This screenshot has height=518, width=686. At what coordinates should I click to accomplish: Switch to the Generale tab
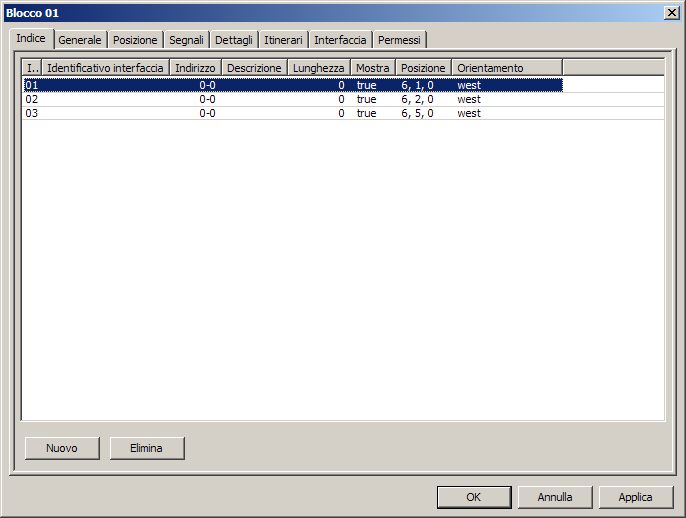(80, 40)
